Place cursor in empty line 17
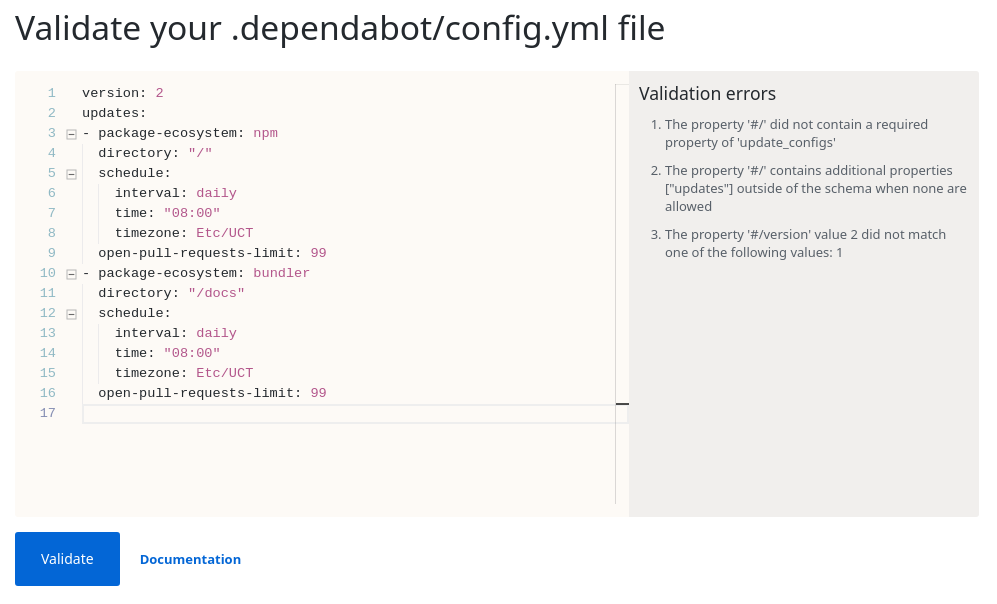Image resolution: width=997 pixels, height=604 pixels. click(x=355, y=413)
